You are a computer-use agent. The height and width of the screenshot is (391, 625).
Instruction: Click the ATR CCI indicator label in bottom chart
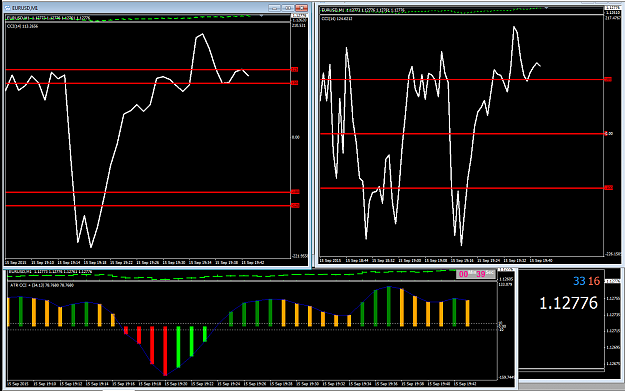tap(42, 285)
